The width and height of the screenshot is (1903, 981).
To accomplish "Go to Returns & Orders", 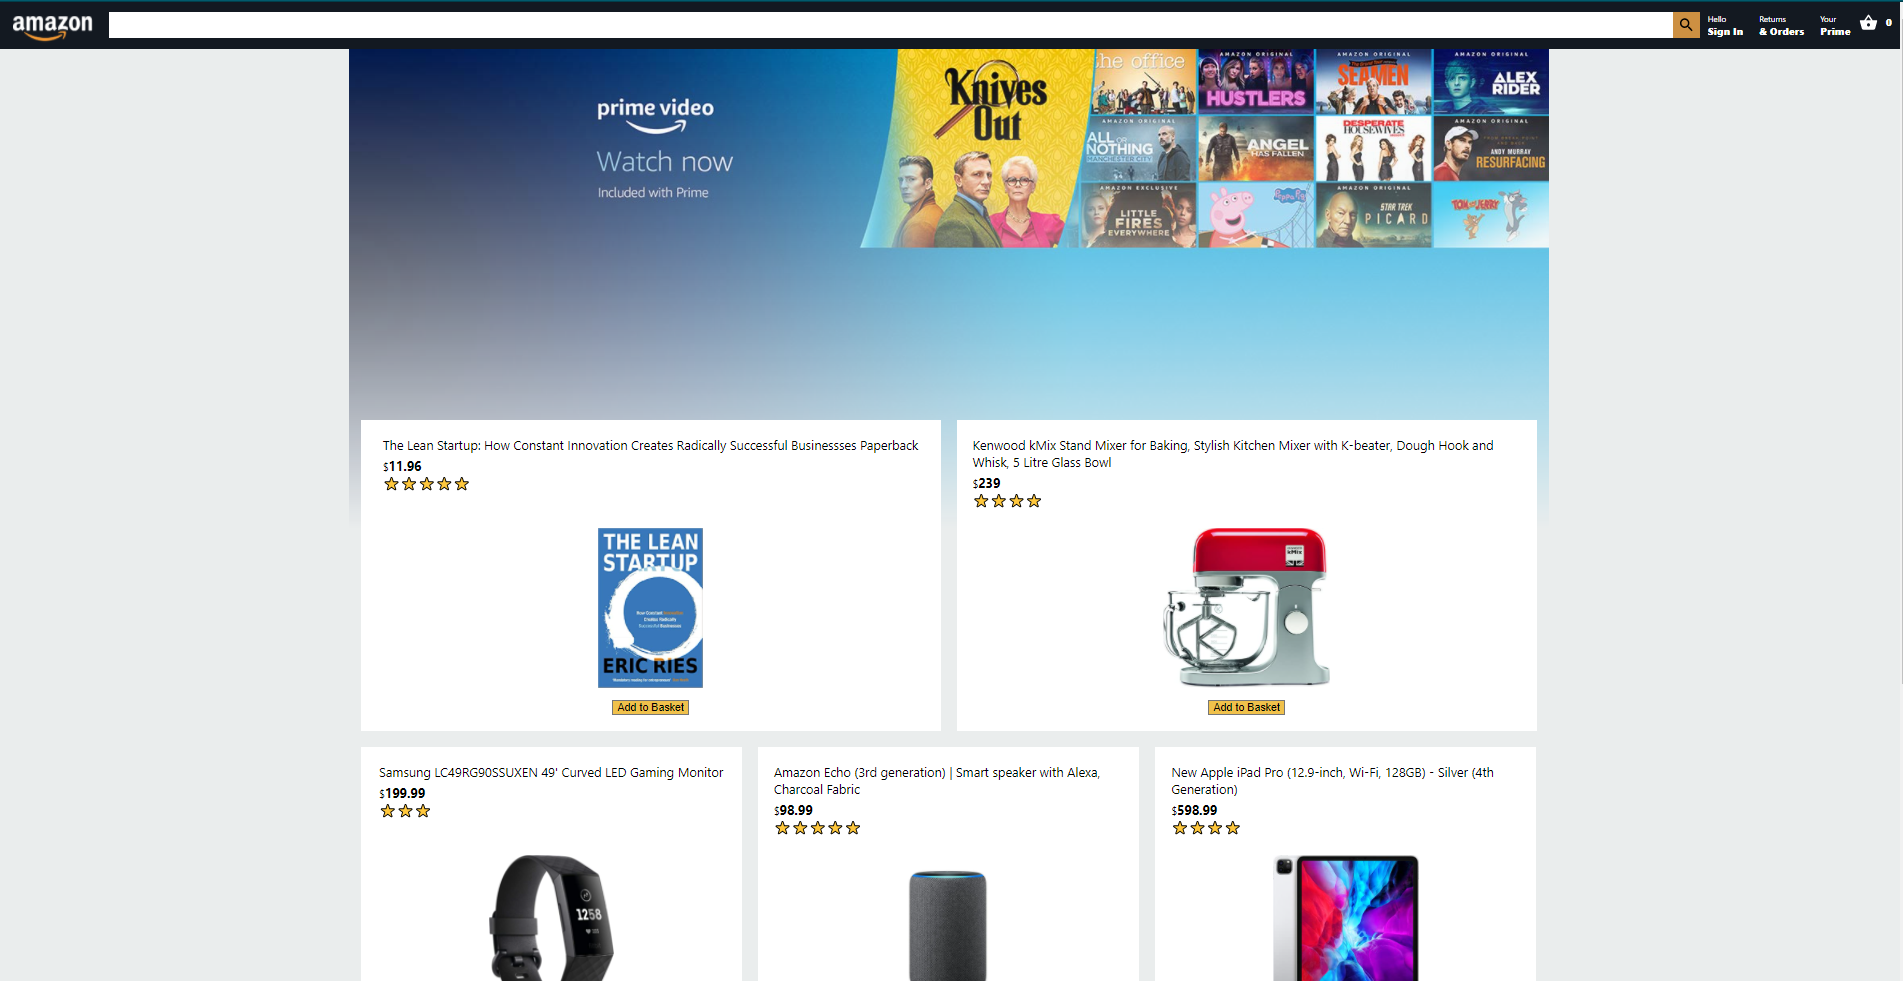I will click(x=1781, y=26).
